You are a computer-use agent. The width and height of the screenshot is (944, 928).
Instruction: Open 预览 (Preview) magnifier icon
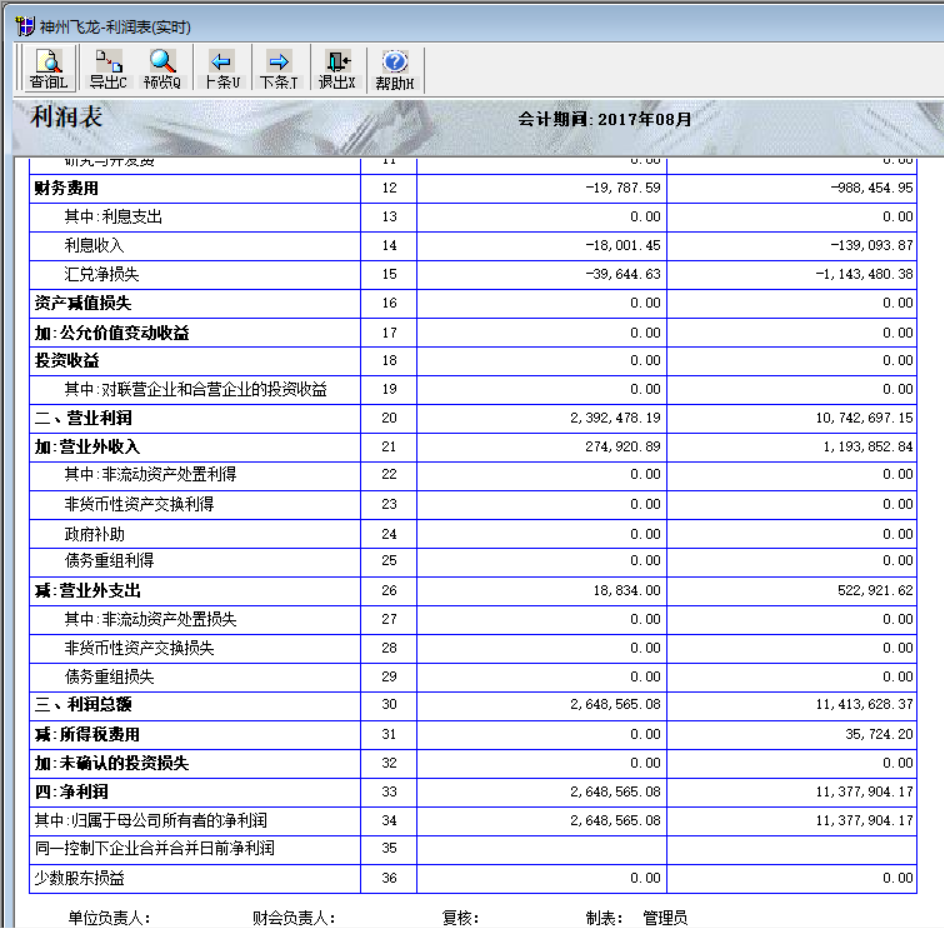coord(162,69)
